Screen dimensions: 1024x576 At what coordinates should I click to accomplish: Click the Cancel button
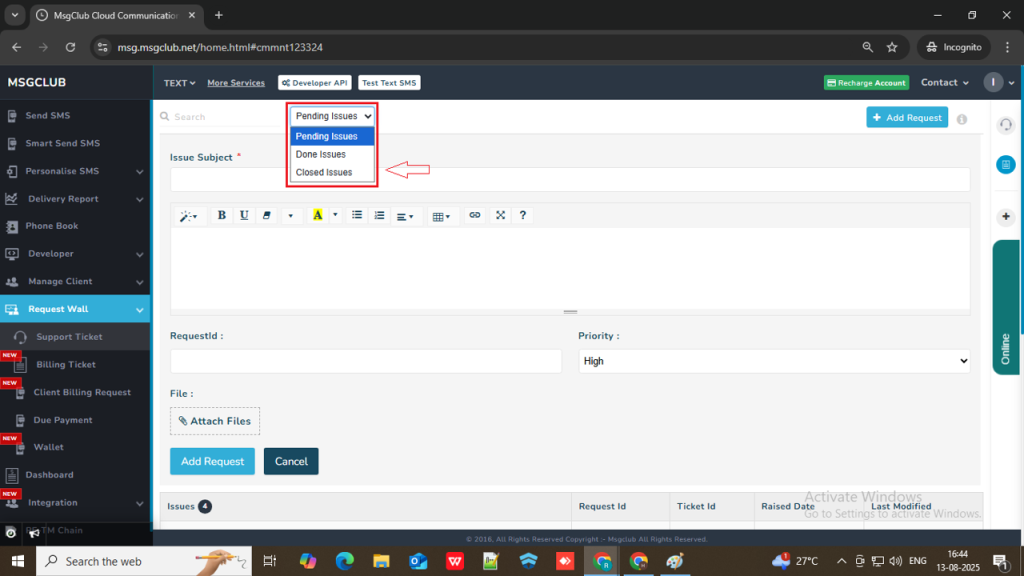pyautogui.click(x=291, y=461)
